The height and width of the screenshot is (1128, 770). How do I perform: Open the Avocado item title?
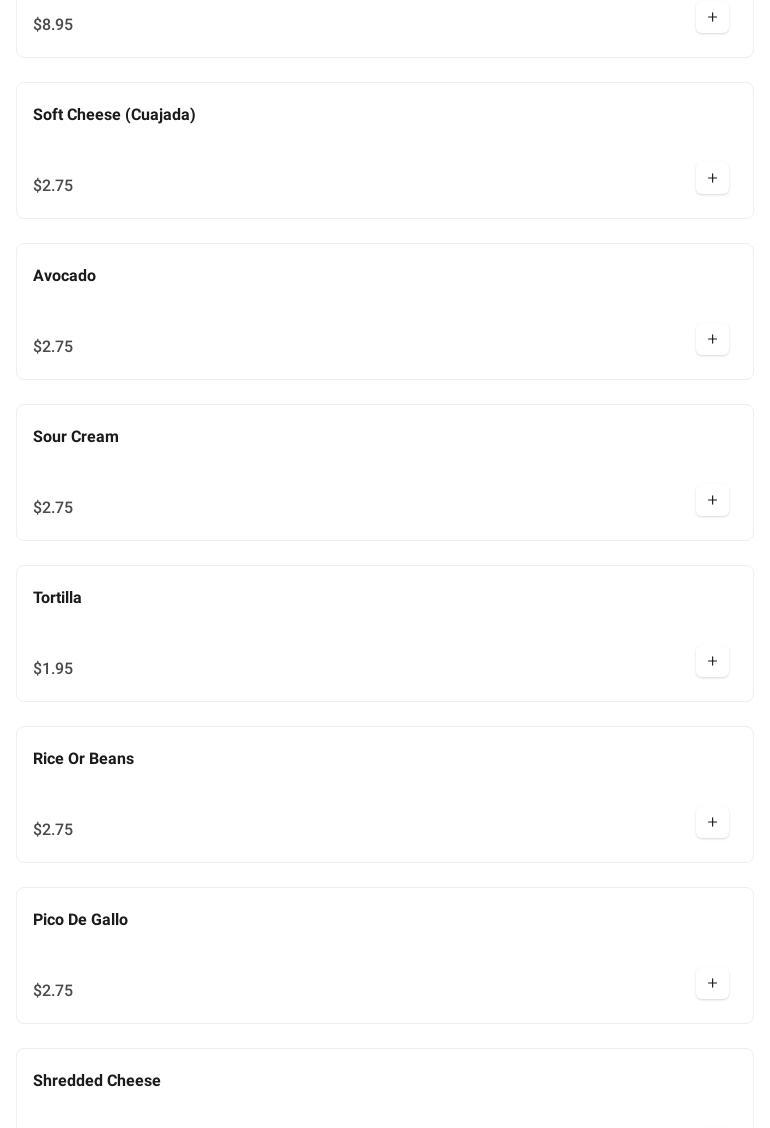64,276
